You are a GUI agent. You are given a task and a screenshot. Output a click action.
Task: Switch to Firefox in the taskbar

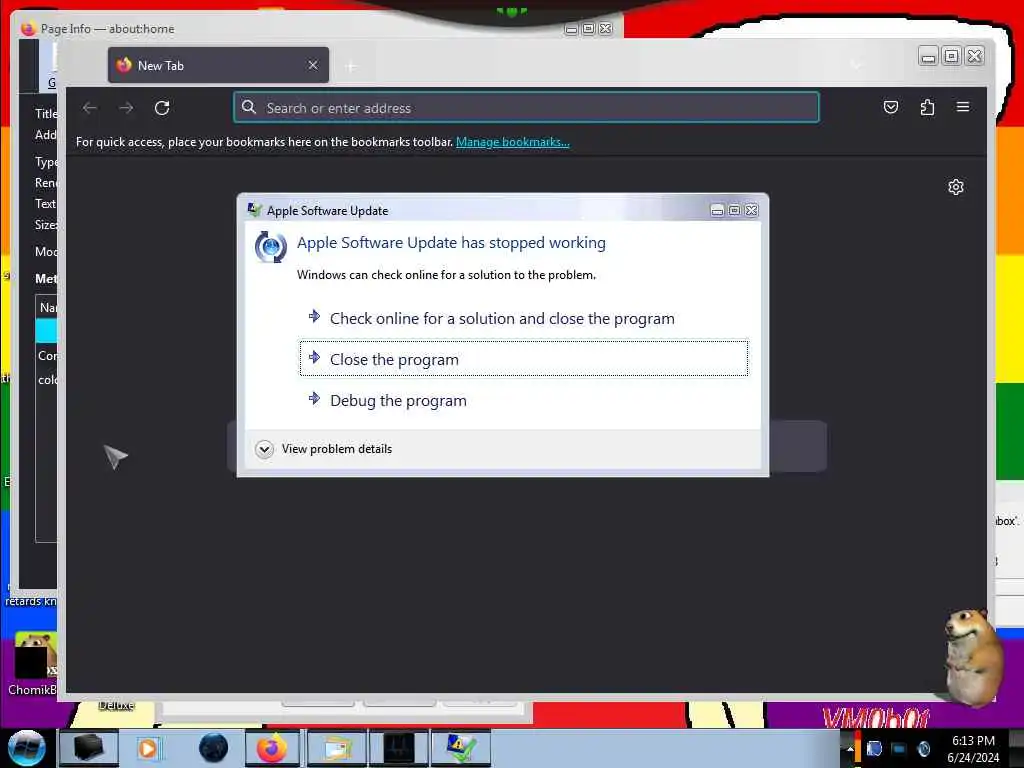pyautogui.click(x=272, y=748)
